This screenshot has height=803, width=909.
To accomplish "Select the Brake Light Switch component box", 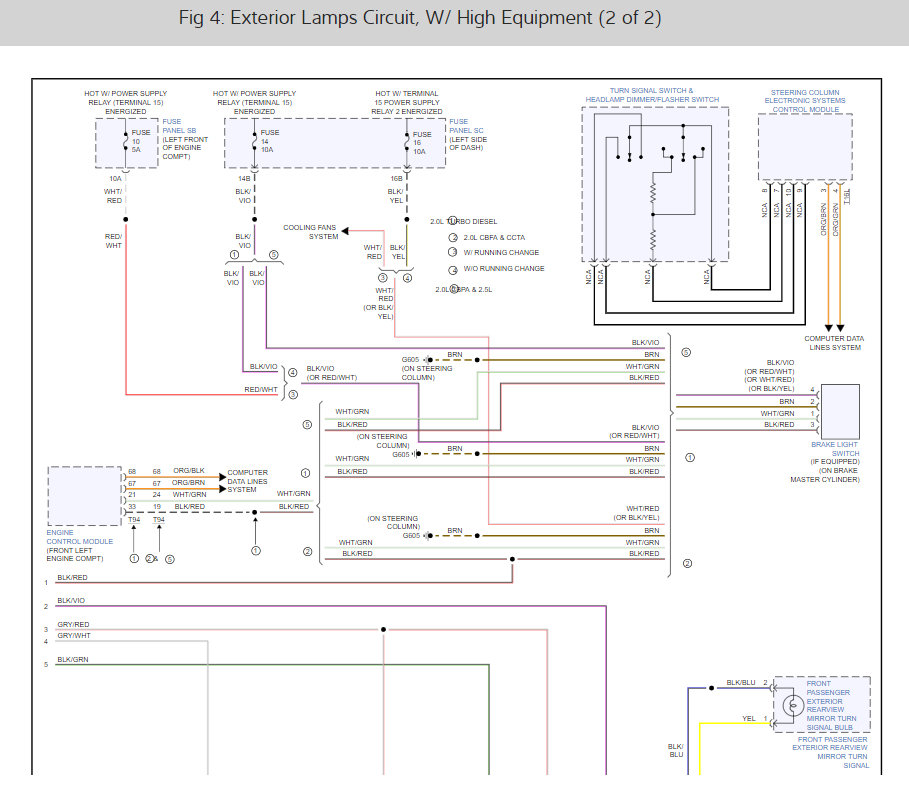I will pyautogui.click(x=840, y=408).
